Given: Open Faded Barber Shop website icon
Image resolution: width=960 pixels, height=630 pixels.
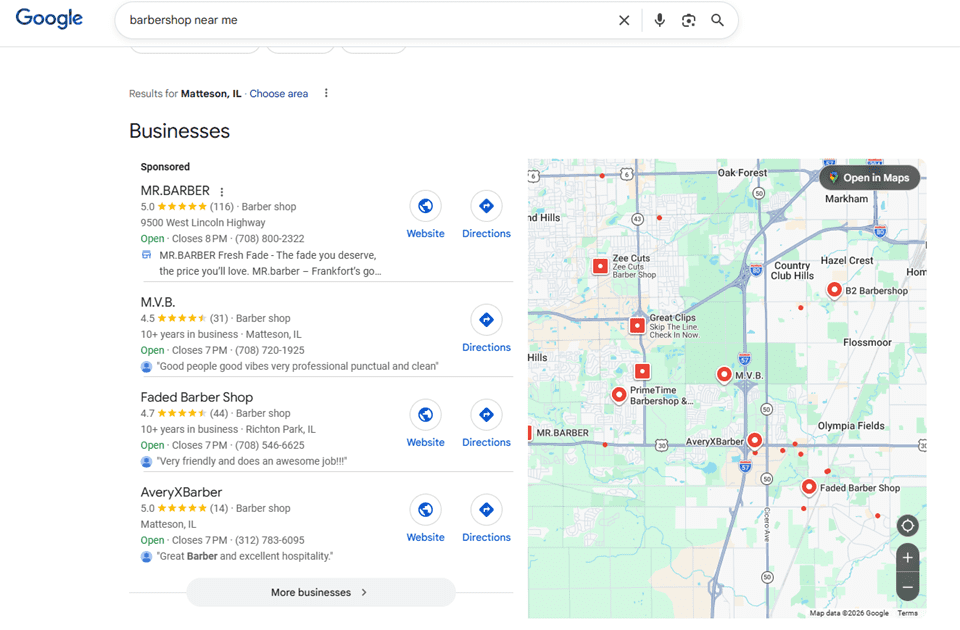Looking at the screenshot, I should (x=425, y=415).
